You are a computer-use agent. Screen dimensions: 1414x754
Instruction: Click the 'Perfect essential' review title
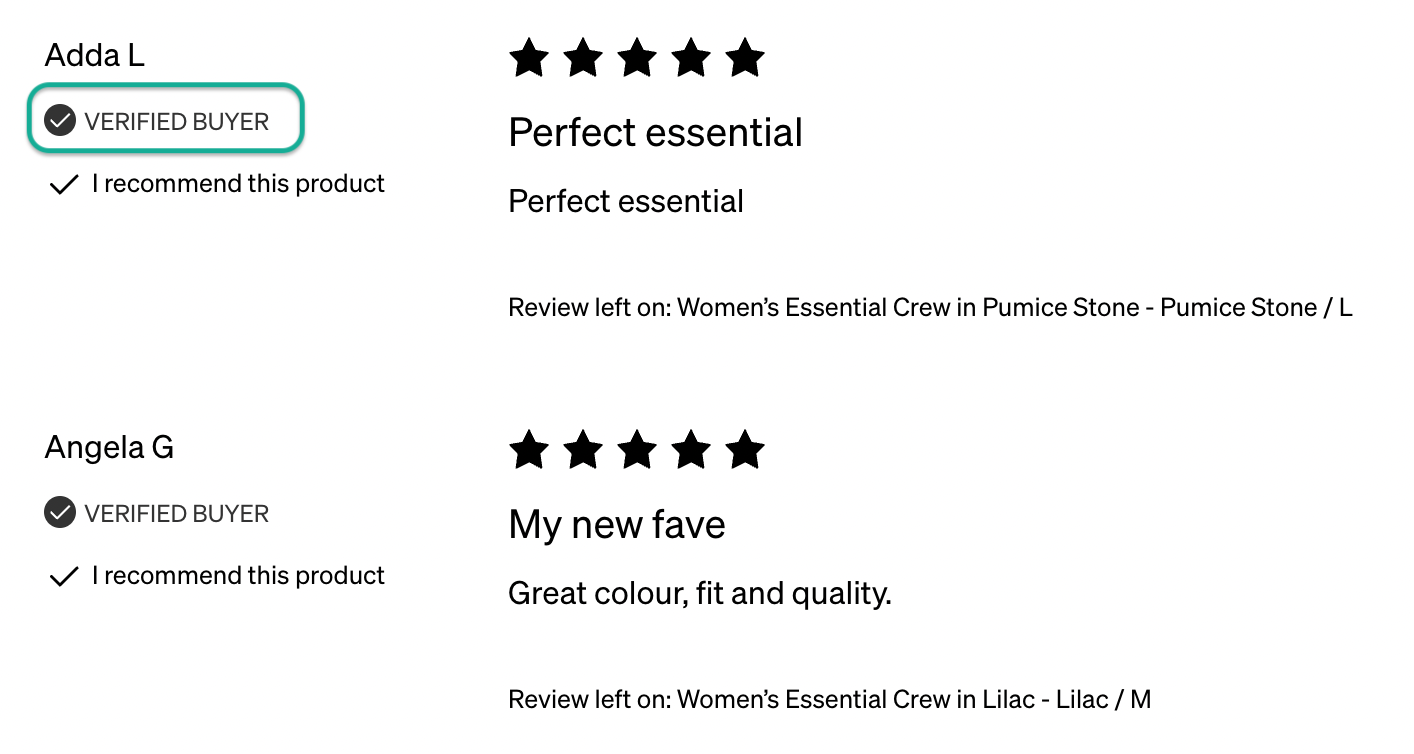[655, 132]
